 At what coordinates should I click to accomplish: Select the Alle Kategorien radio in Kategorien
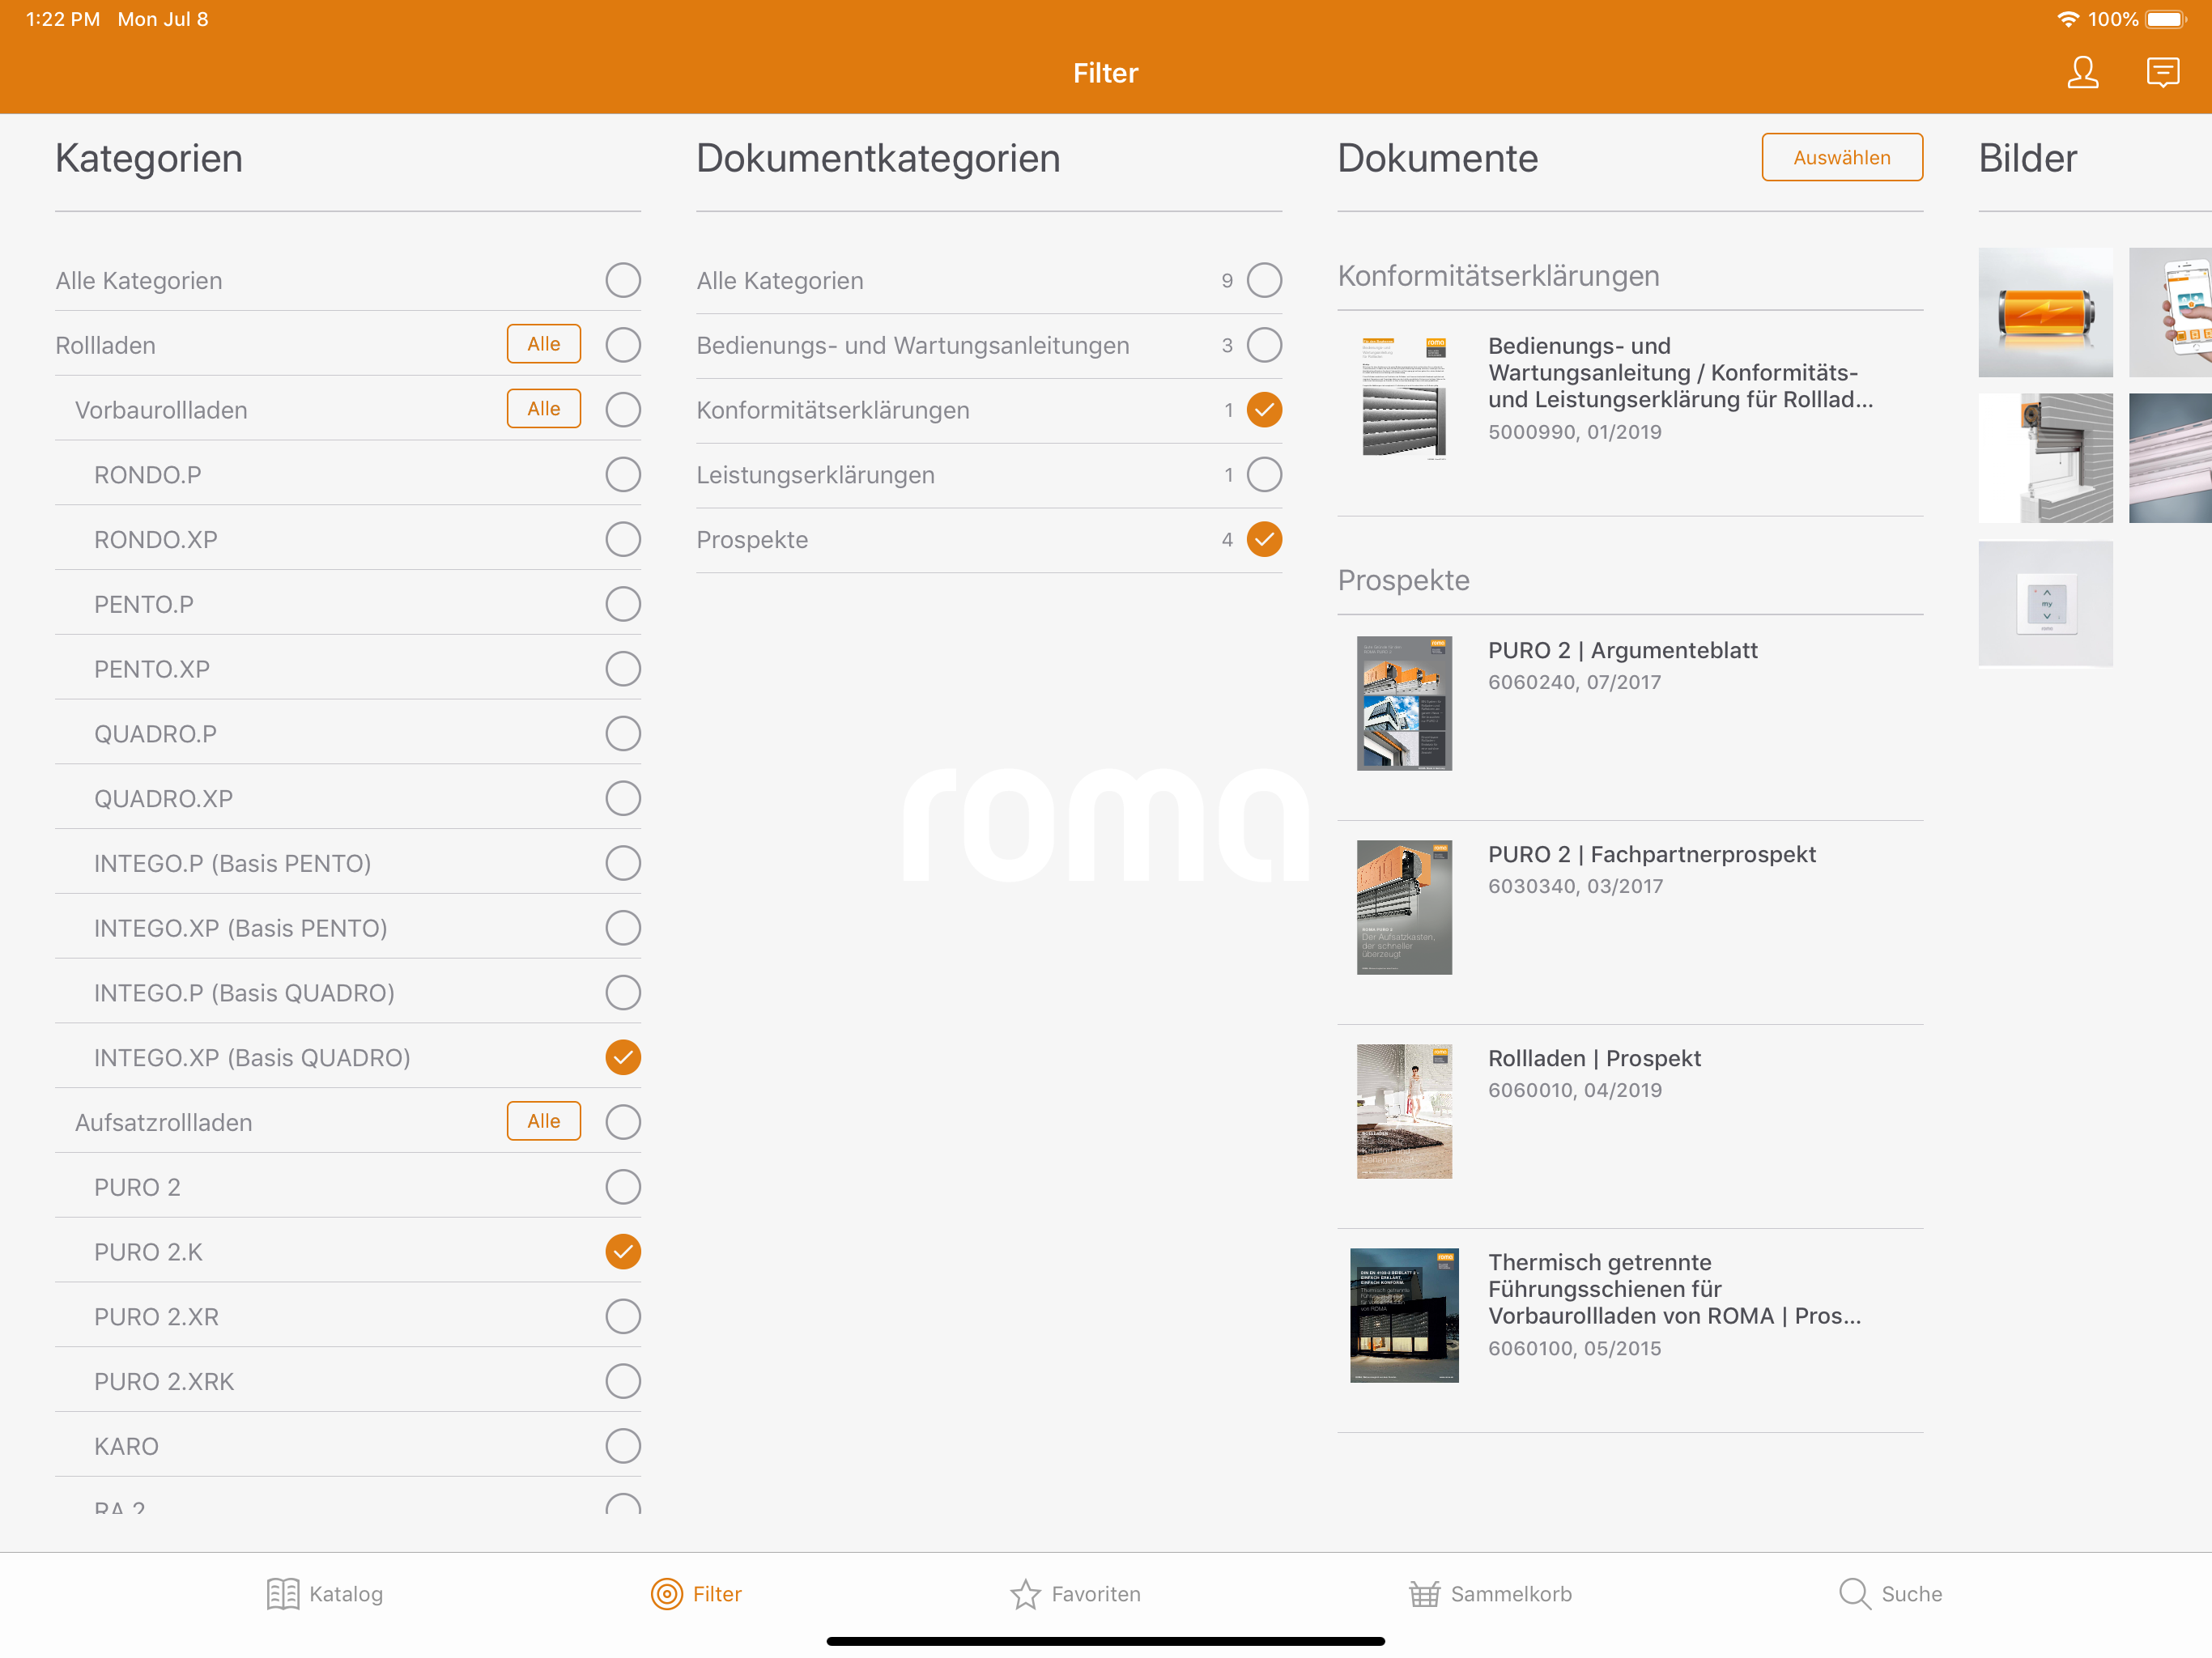pos(623,280)
